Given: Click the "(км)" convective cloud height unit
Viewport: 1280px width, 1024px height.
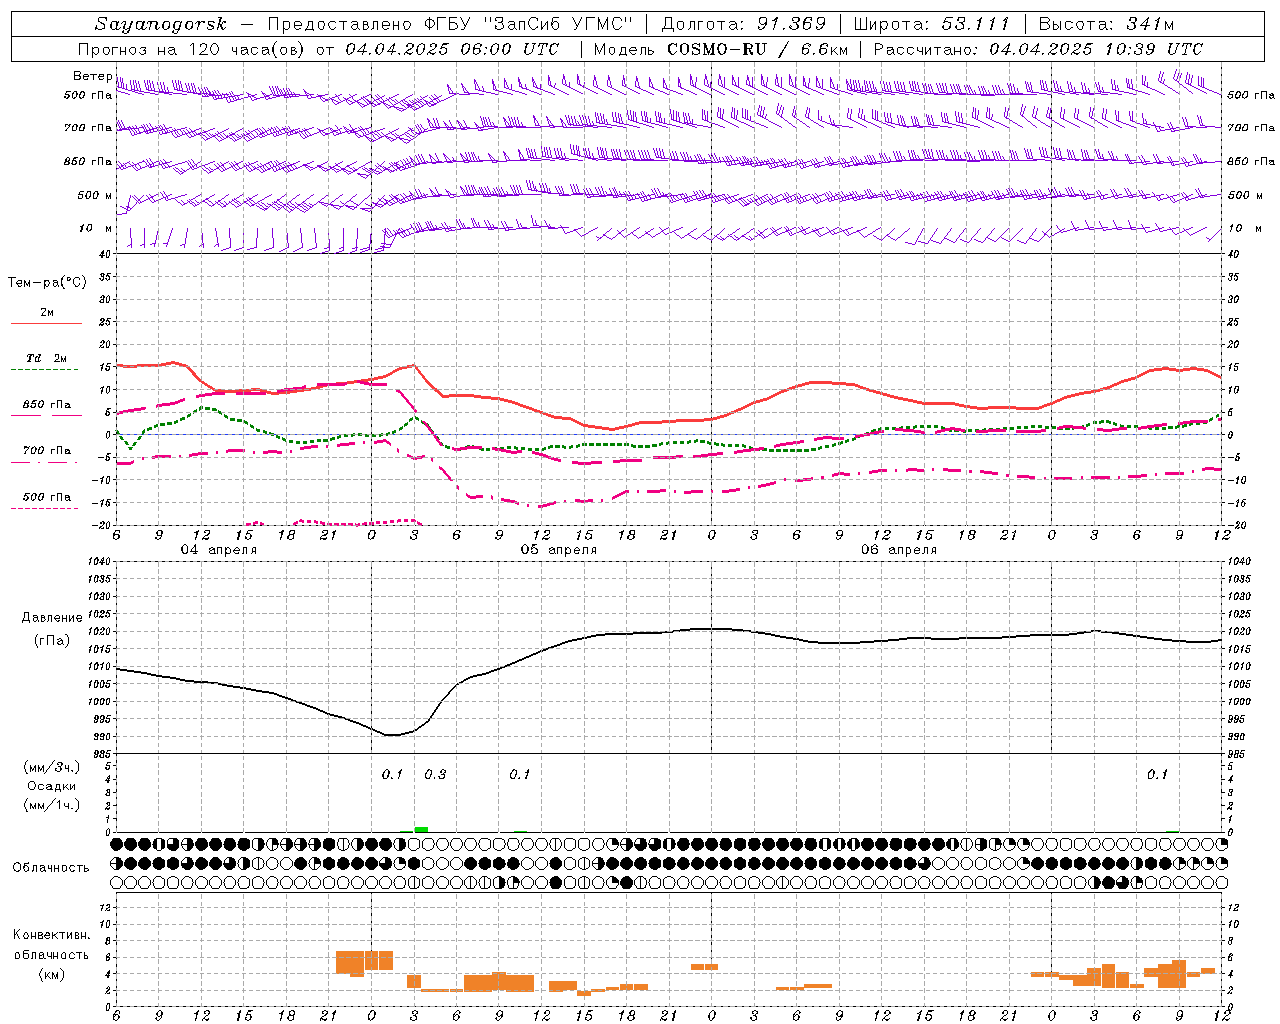Looking at the screenshot, I should click(51, 974).
